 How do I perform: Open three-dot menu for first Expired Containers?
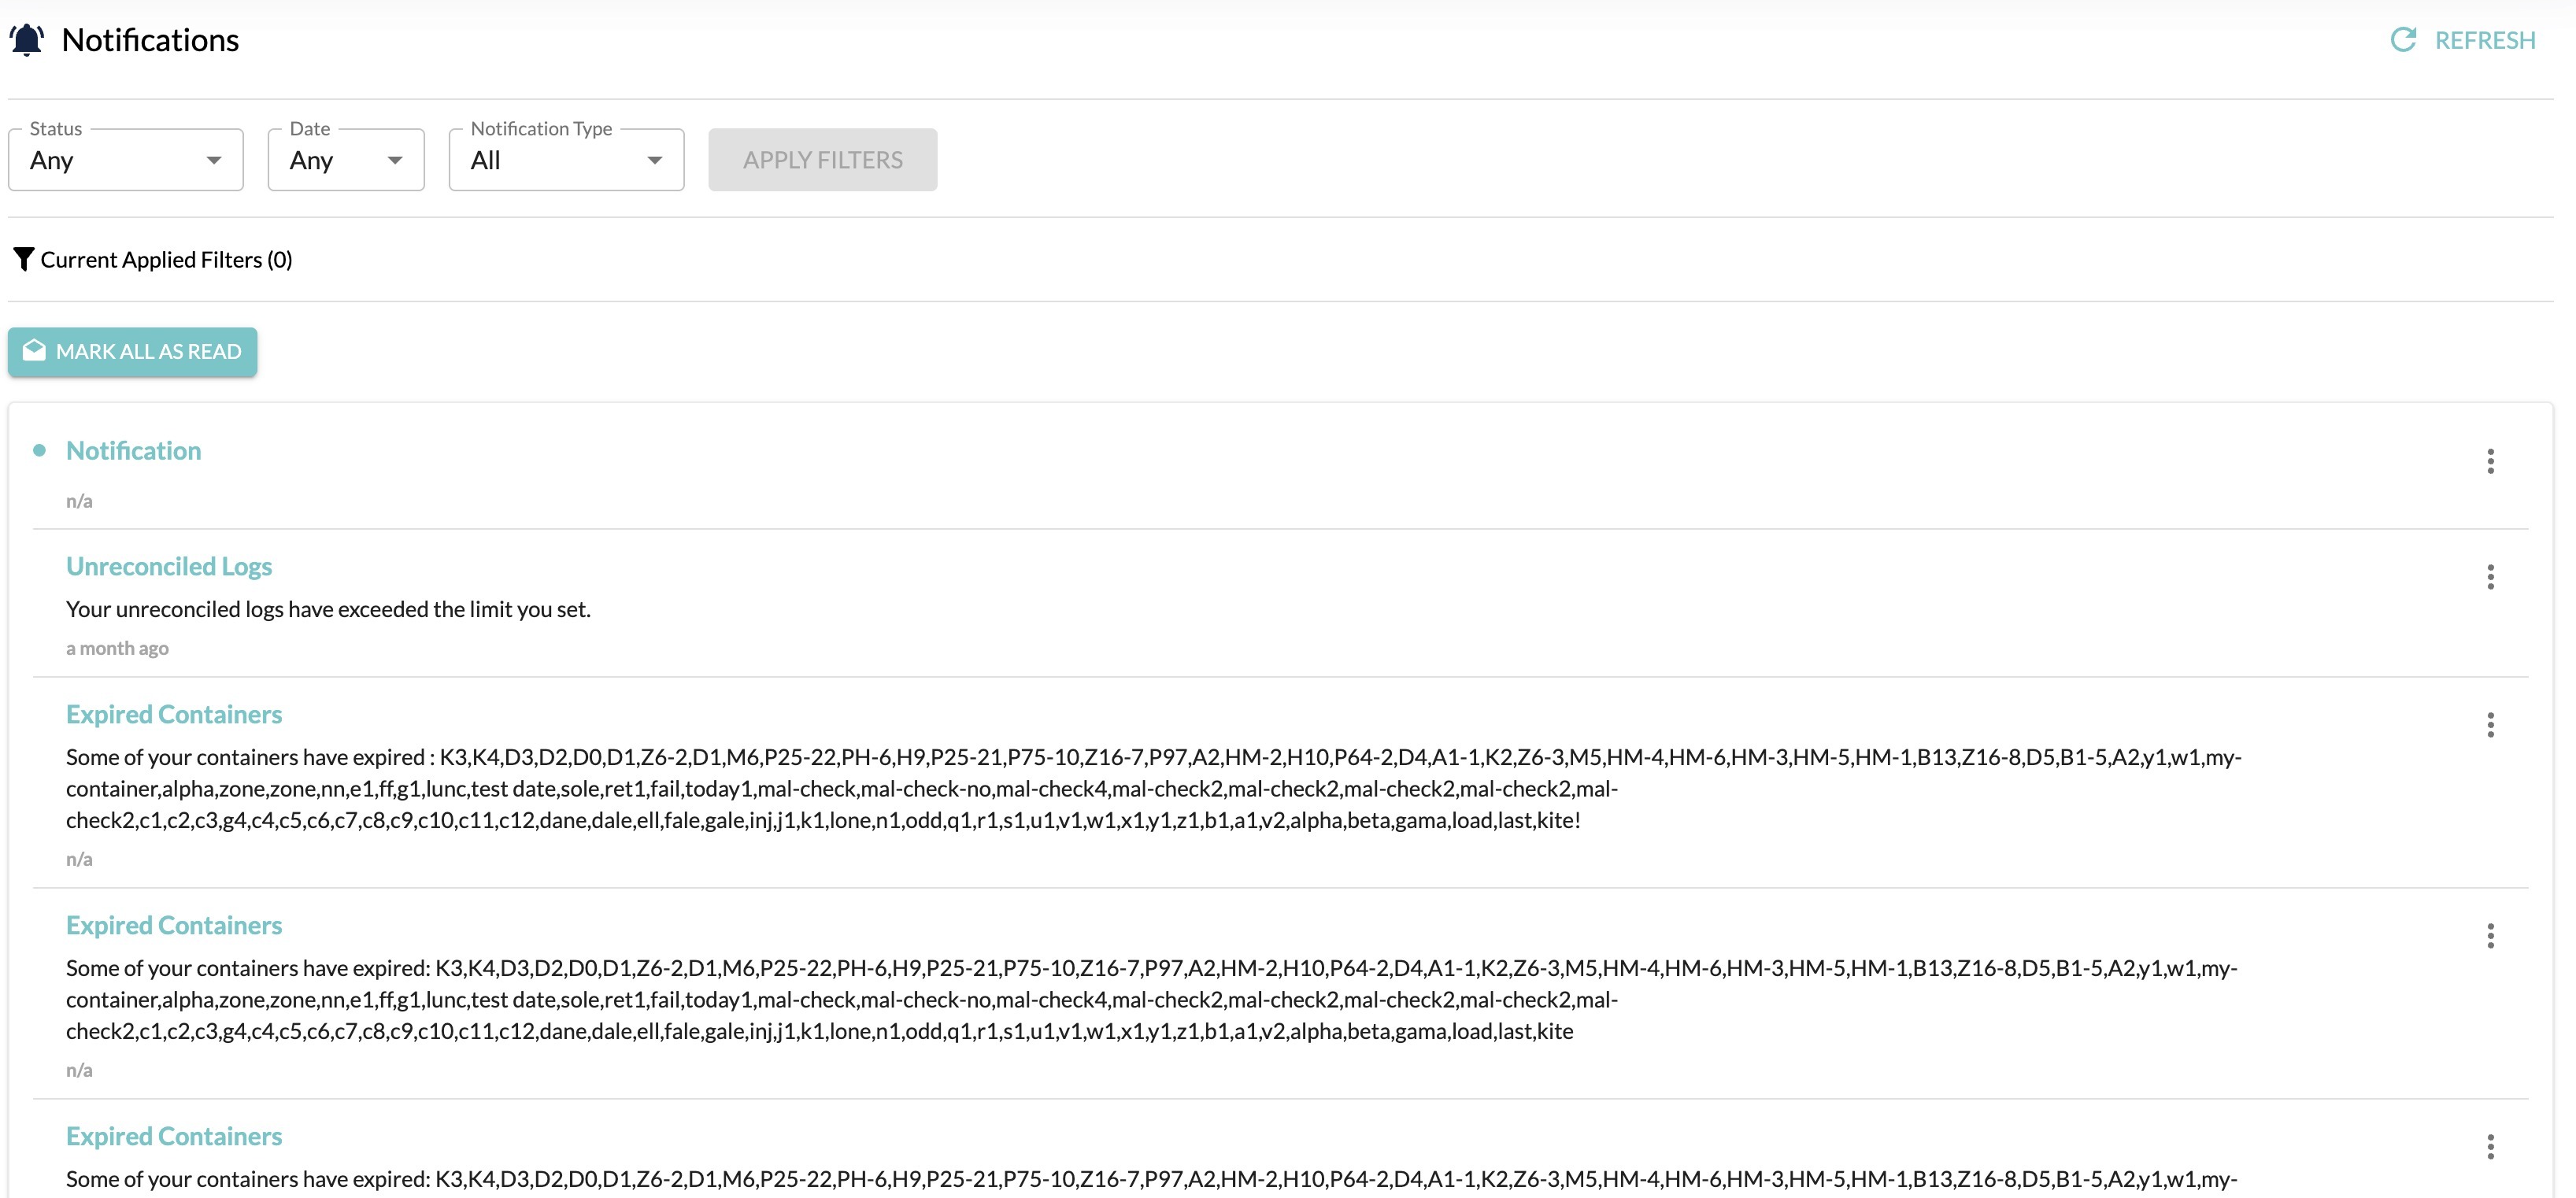coord(2490,725)
